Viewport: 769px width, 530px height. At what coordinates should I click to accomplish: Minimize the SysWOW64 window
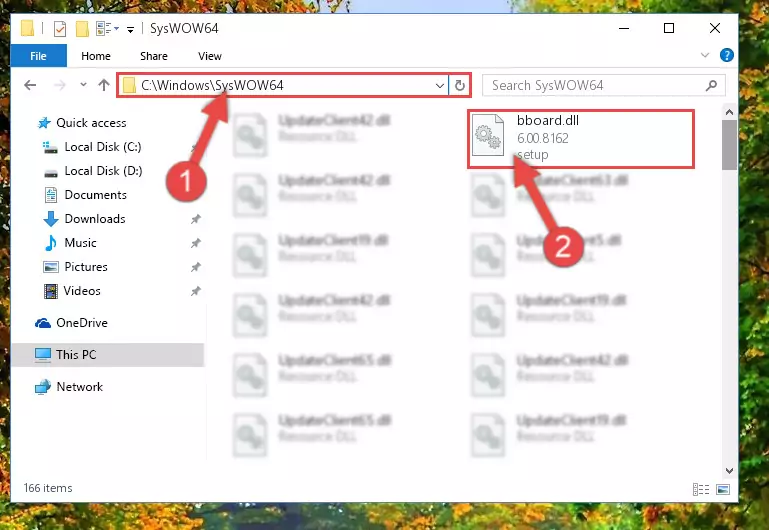(x=624, y=28)
